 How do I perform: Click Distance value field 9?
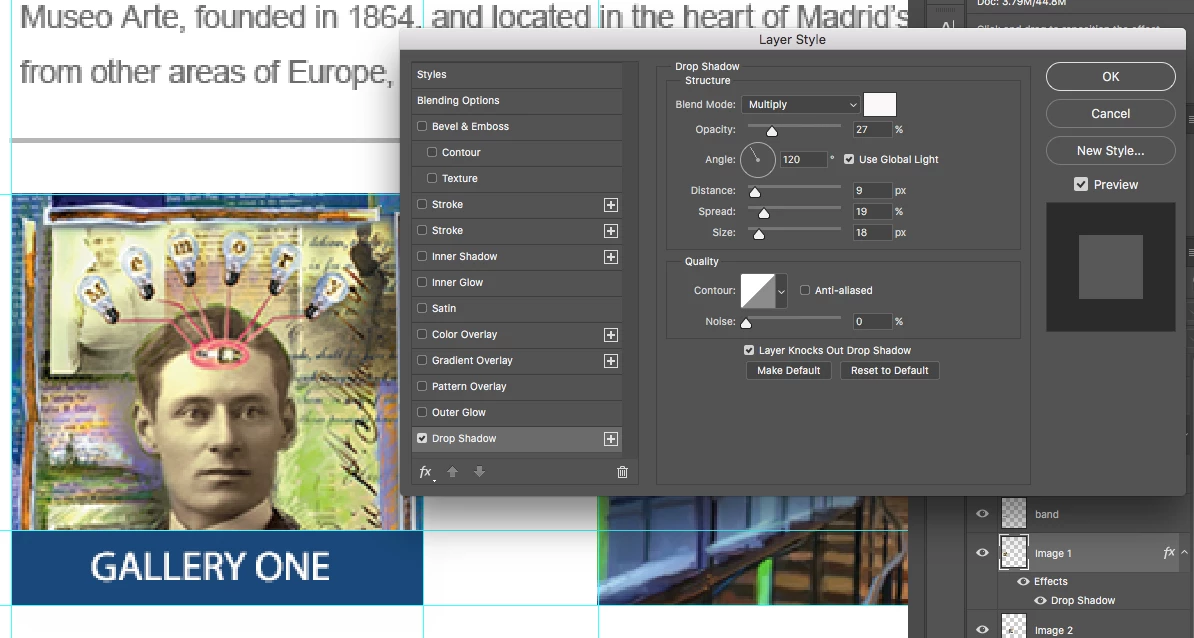(x=872, y=190)
